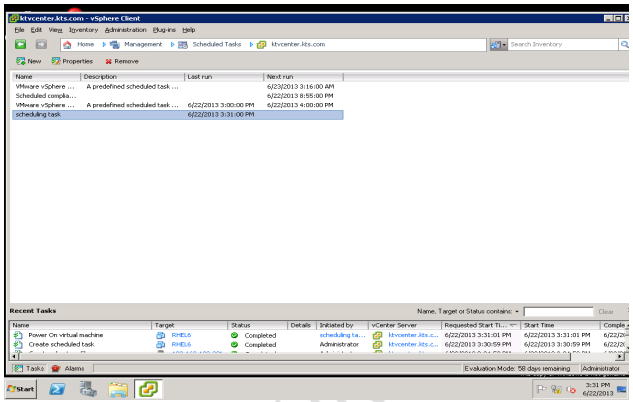The width and height of the screenshot is (633, 402).
Task: Sort recent tasks by Initiated by column
Action: pos(342,325)
